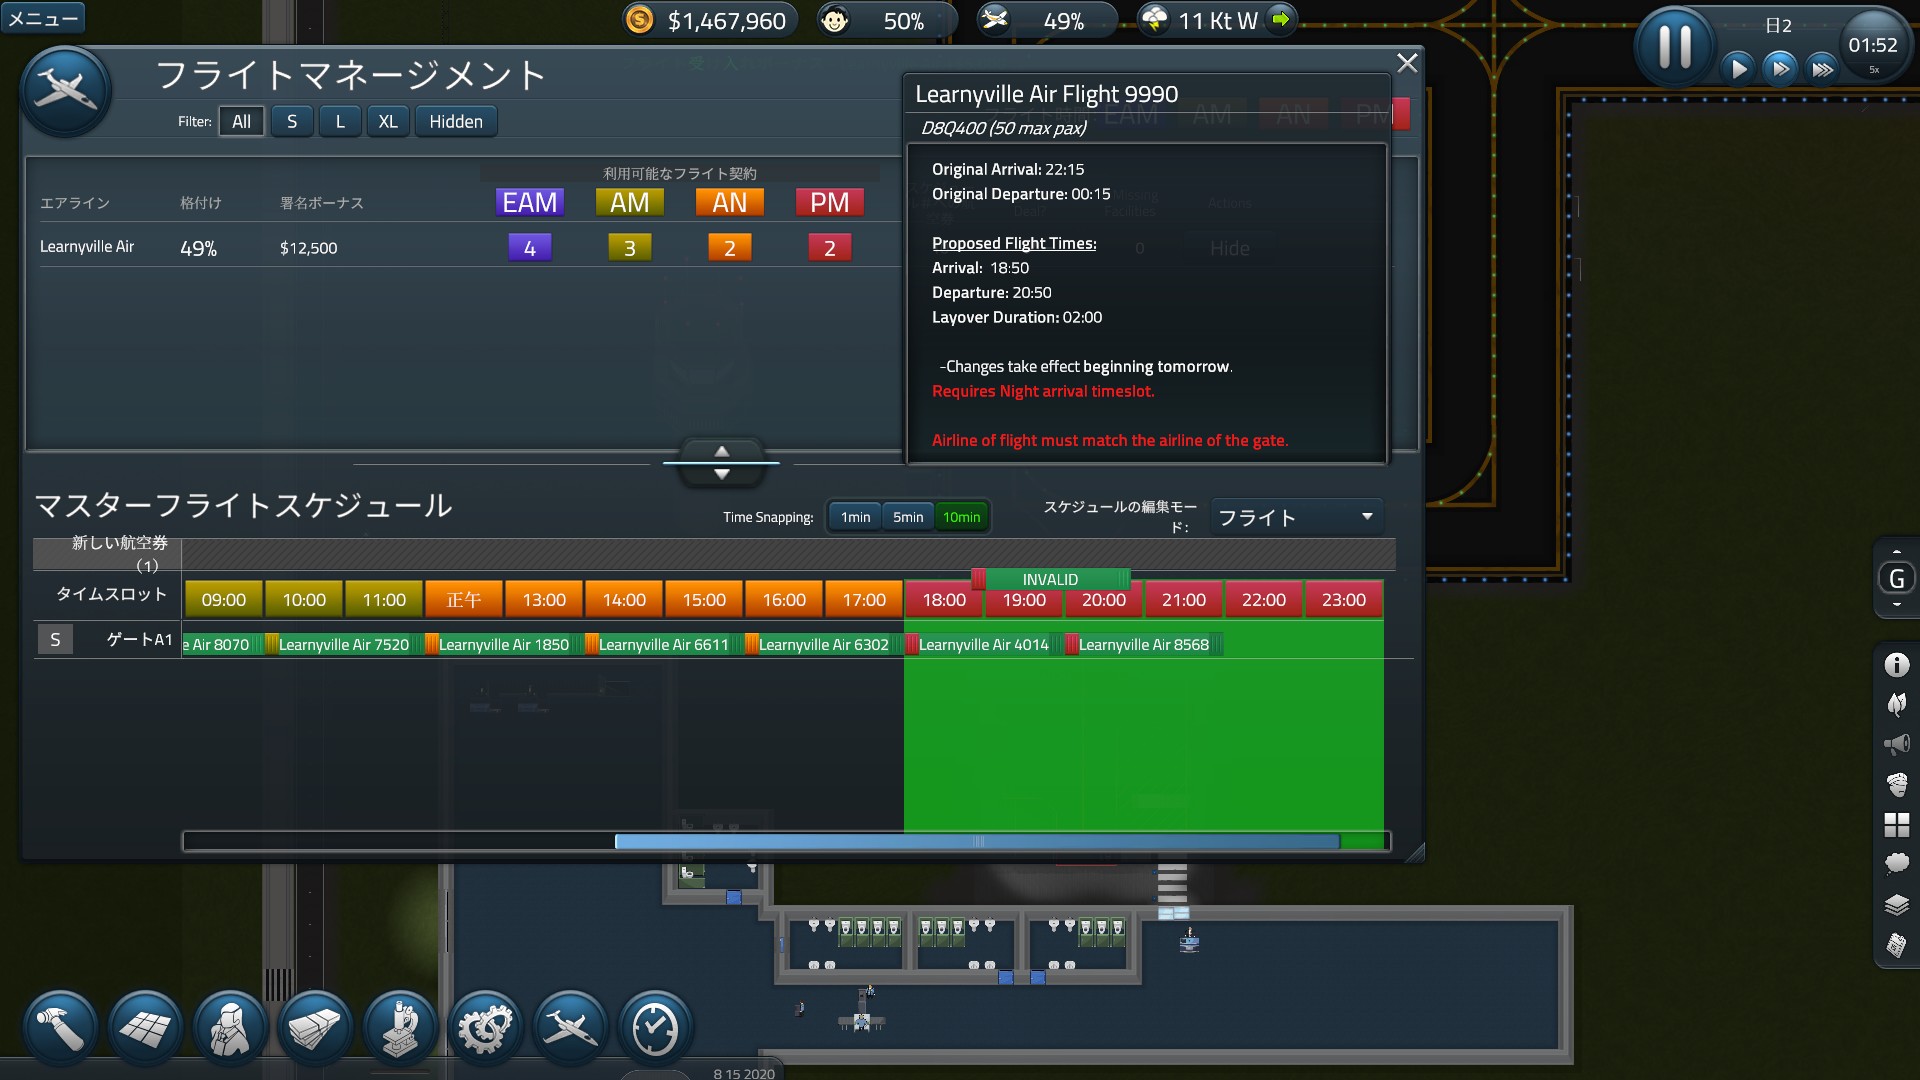Image resolution: width=1920 pixels, height=1080 pixels.
Task: Open the schedule edit mode dropdown
Action: pyautogui.click(x=1296, y=517)
